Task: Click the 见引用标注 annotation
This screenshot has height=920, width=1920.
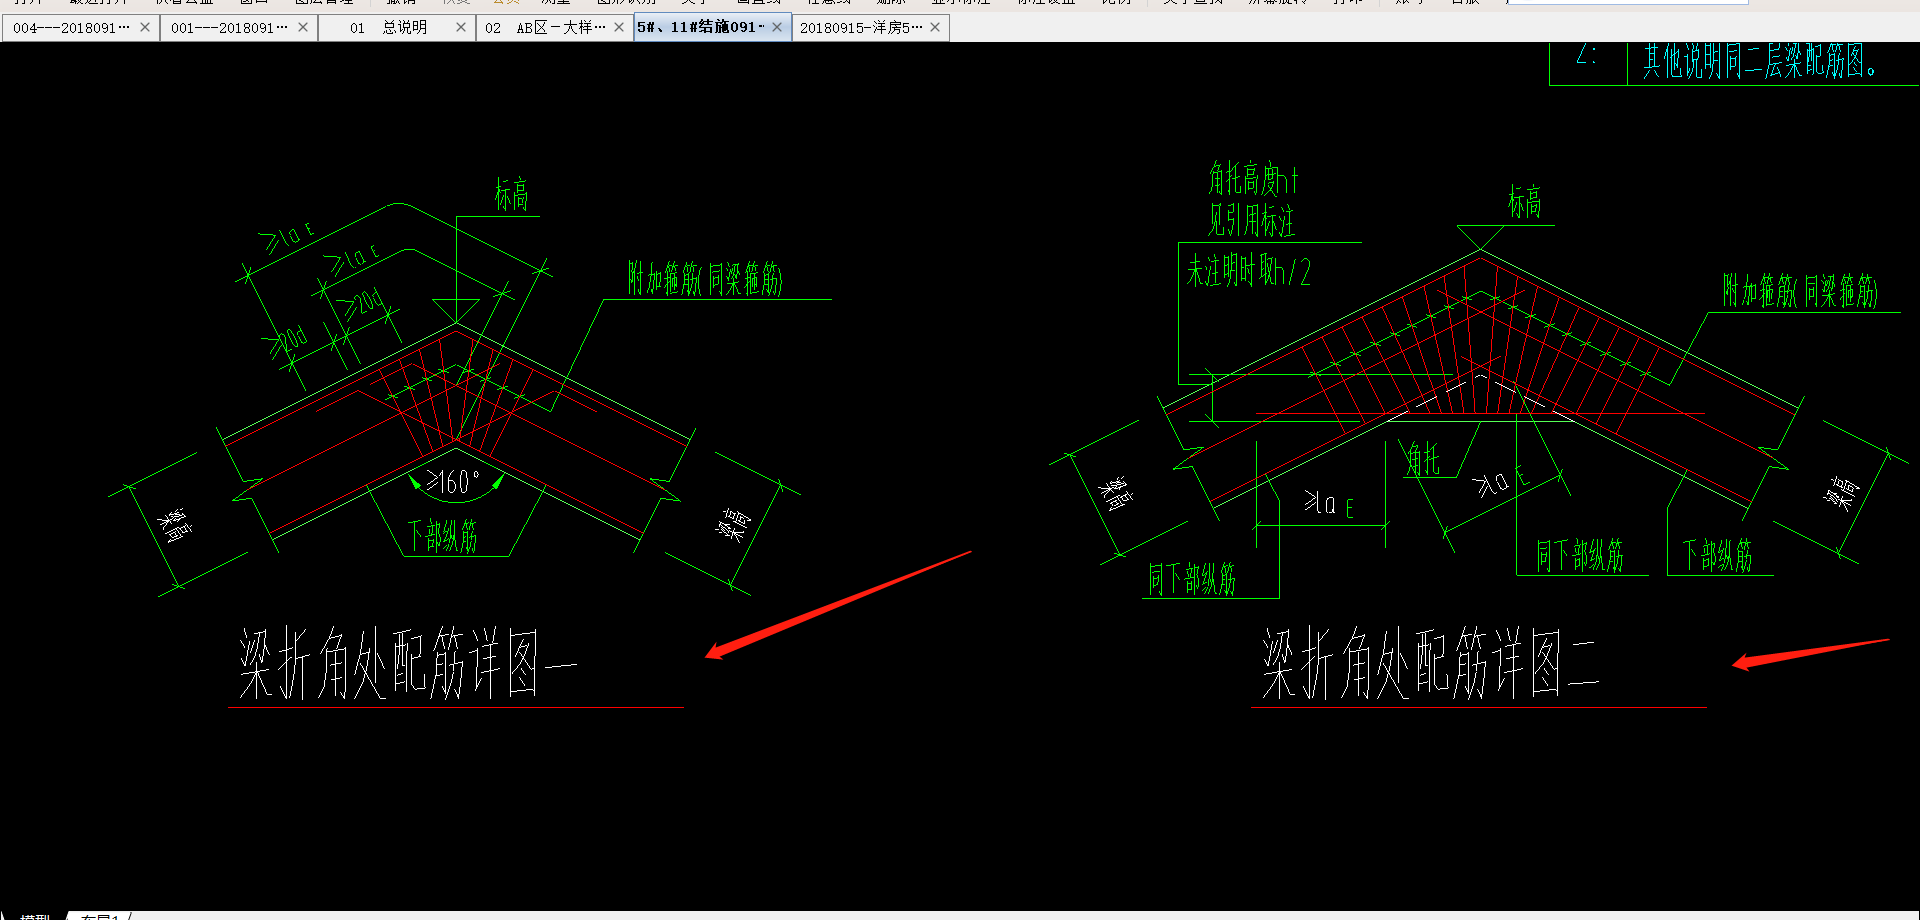Action: tap(1251, 220)
